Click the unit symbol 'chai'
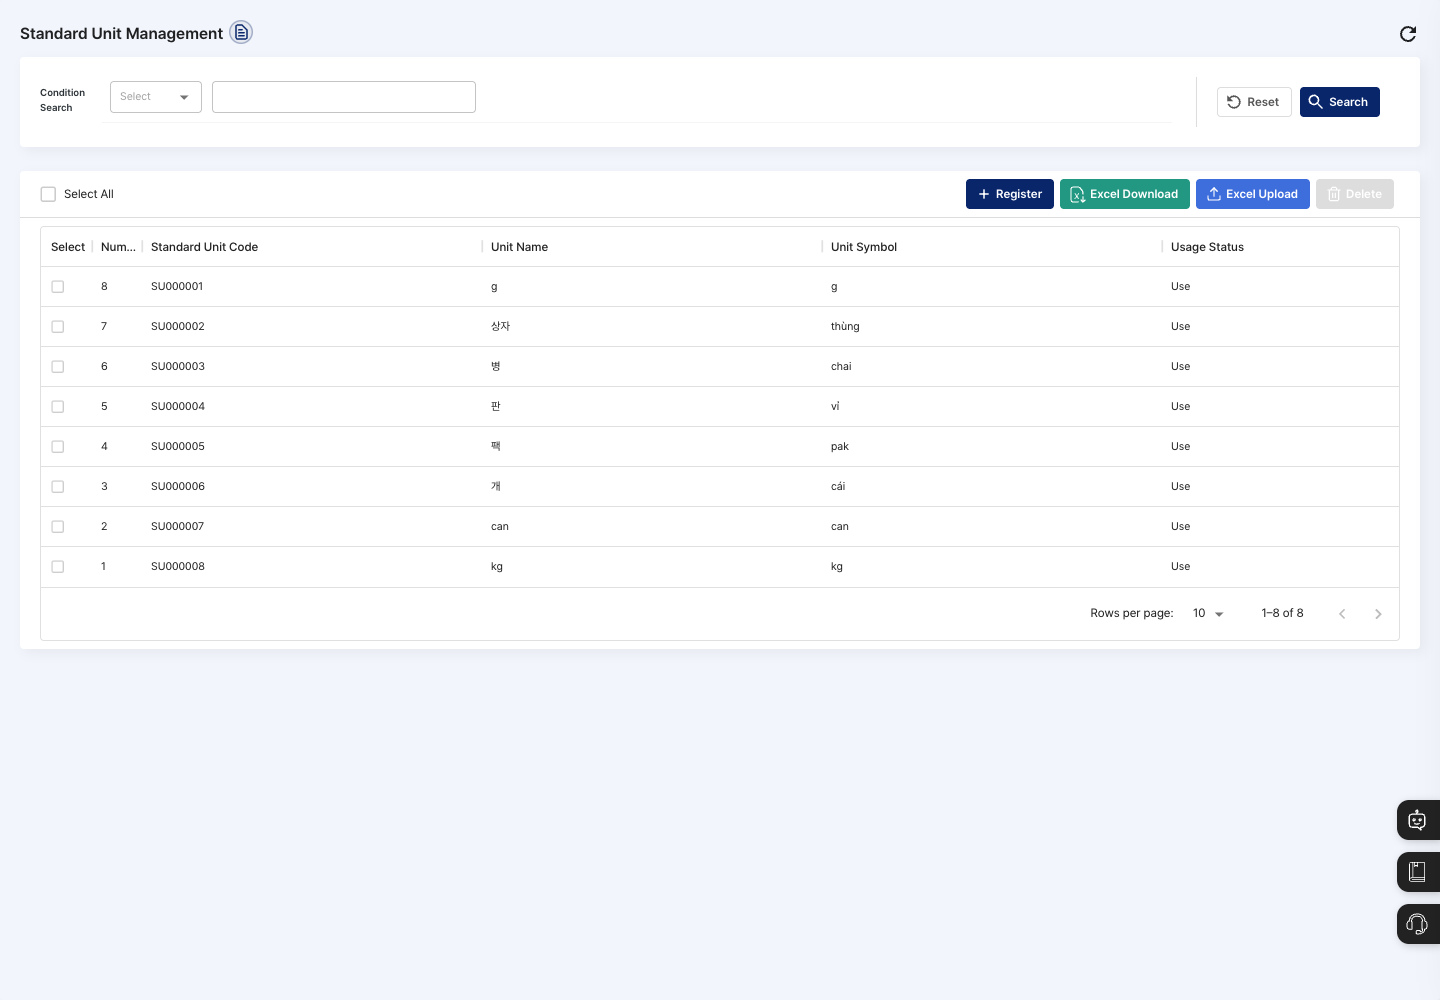The image size is (1440, 1000). point(841,367)
